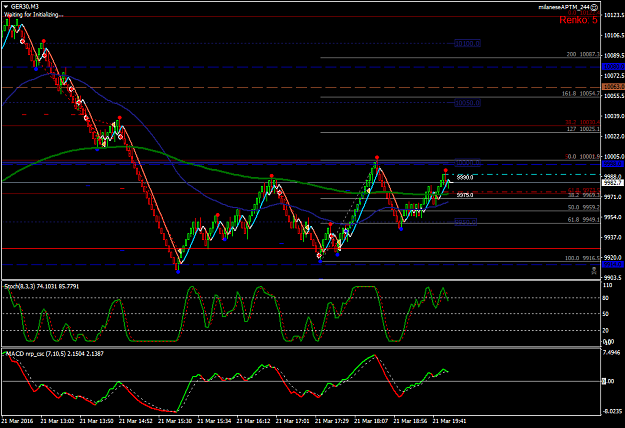This screenshot has width=625, height=428.
Task: Click the stochastic scale value 20
Action: [606, 330]
